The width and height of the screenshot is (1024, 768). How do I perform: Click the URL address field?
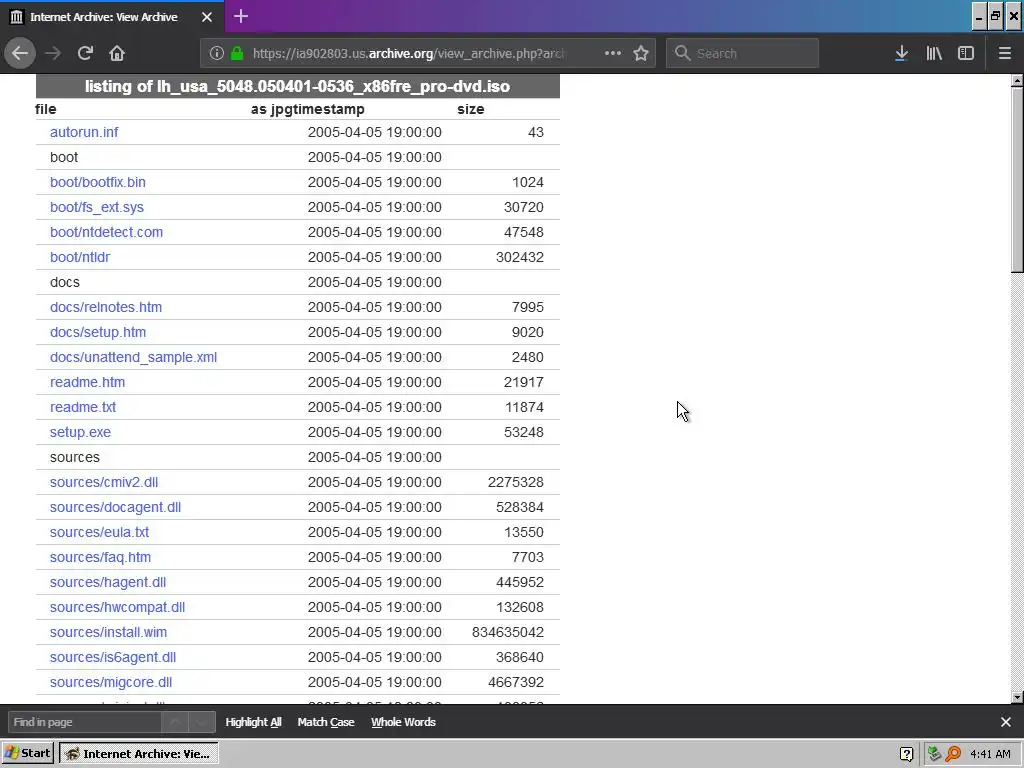pos(408,53)
